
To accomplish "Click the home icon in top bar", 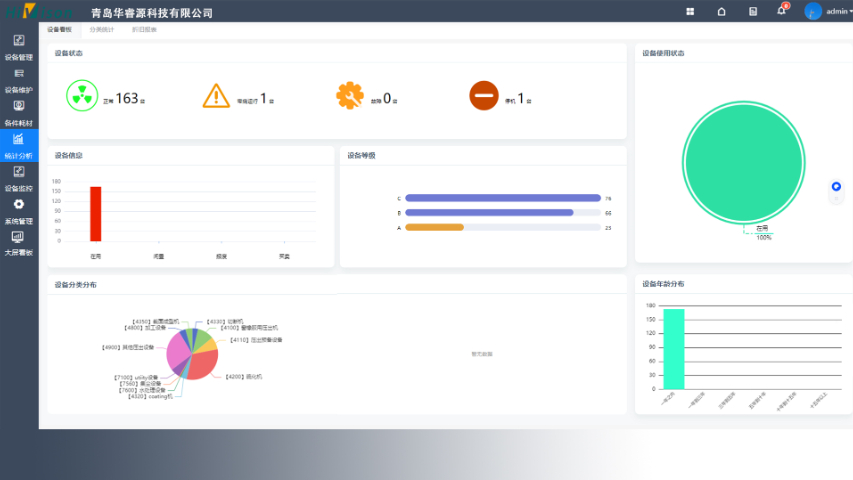I will pos(721,12).
